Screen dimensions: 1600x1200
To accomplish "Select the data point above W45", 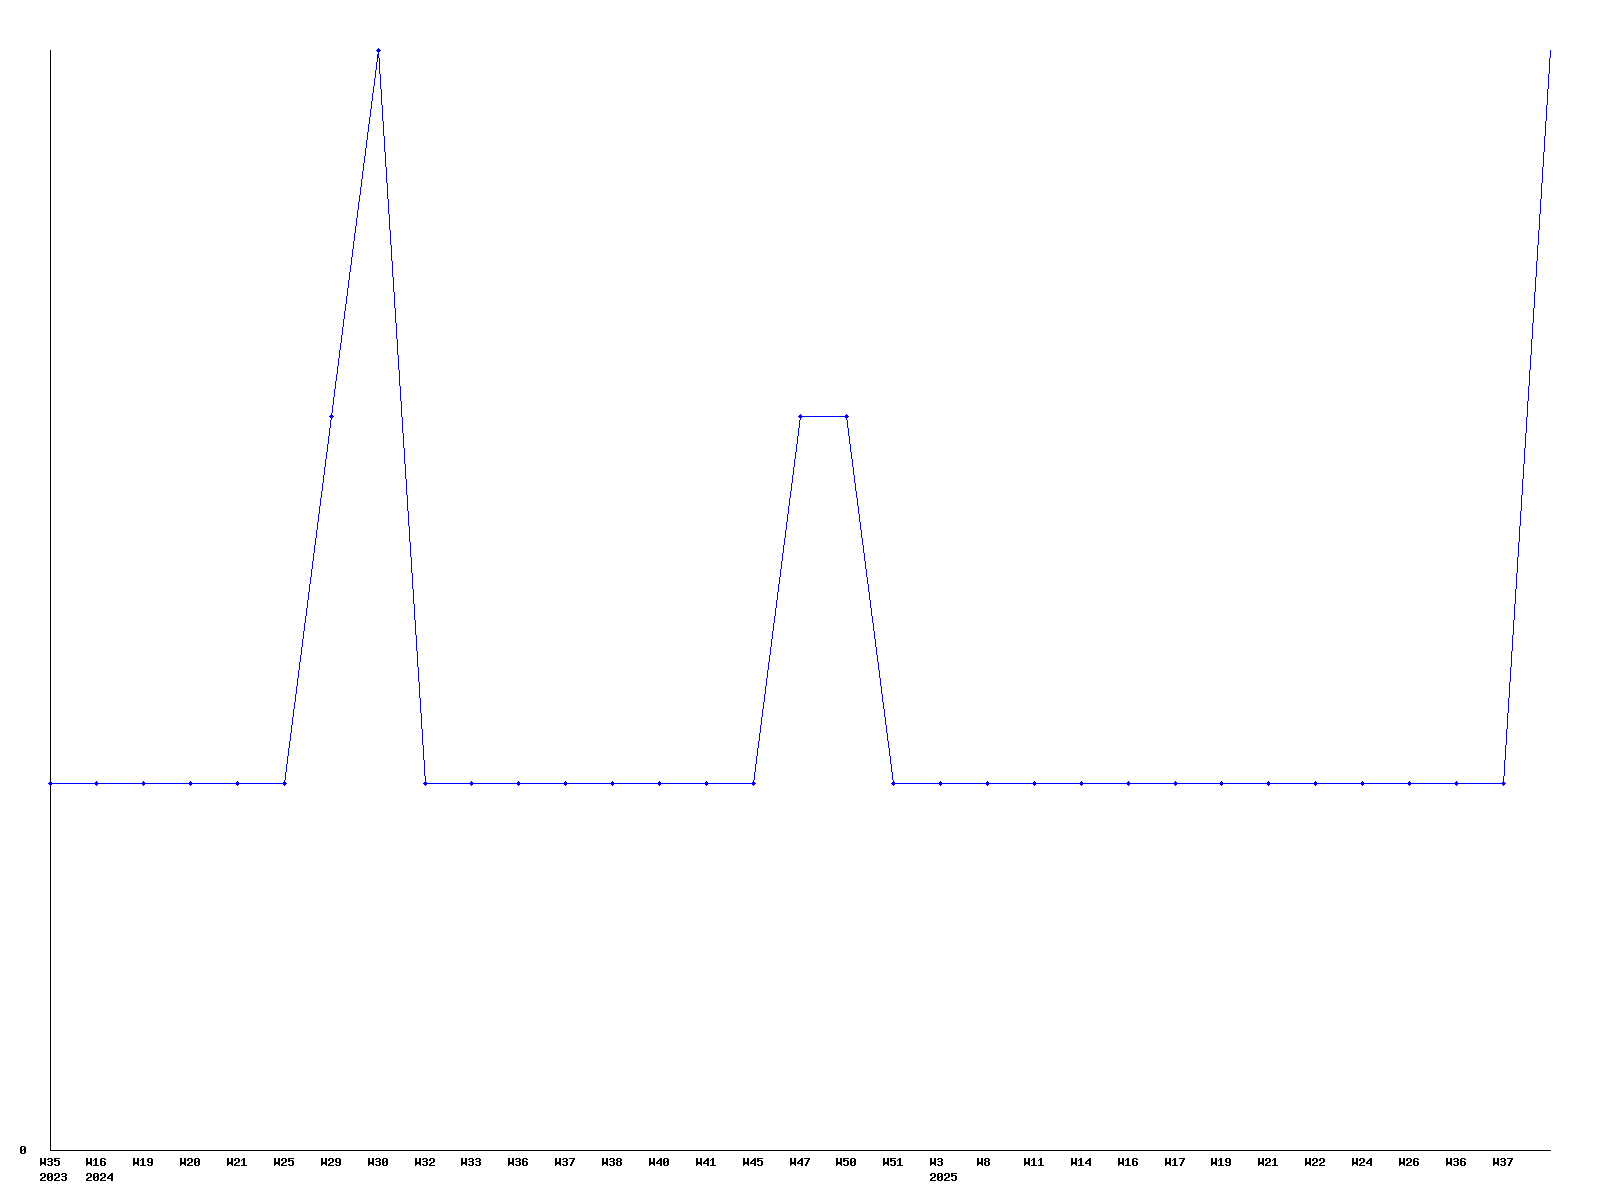I will click(753, 783).
